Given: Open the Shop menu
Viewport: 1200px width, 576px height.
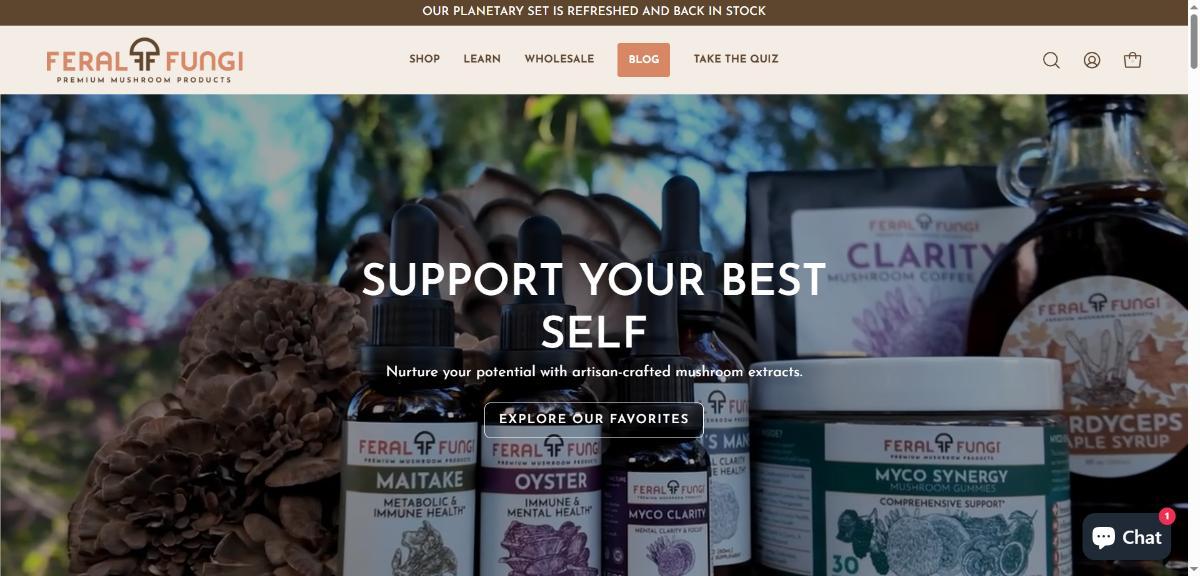Looking at the screenshot, I should click(424, 59).
